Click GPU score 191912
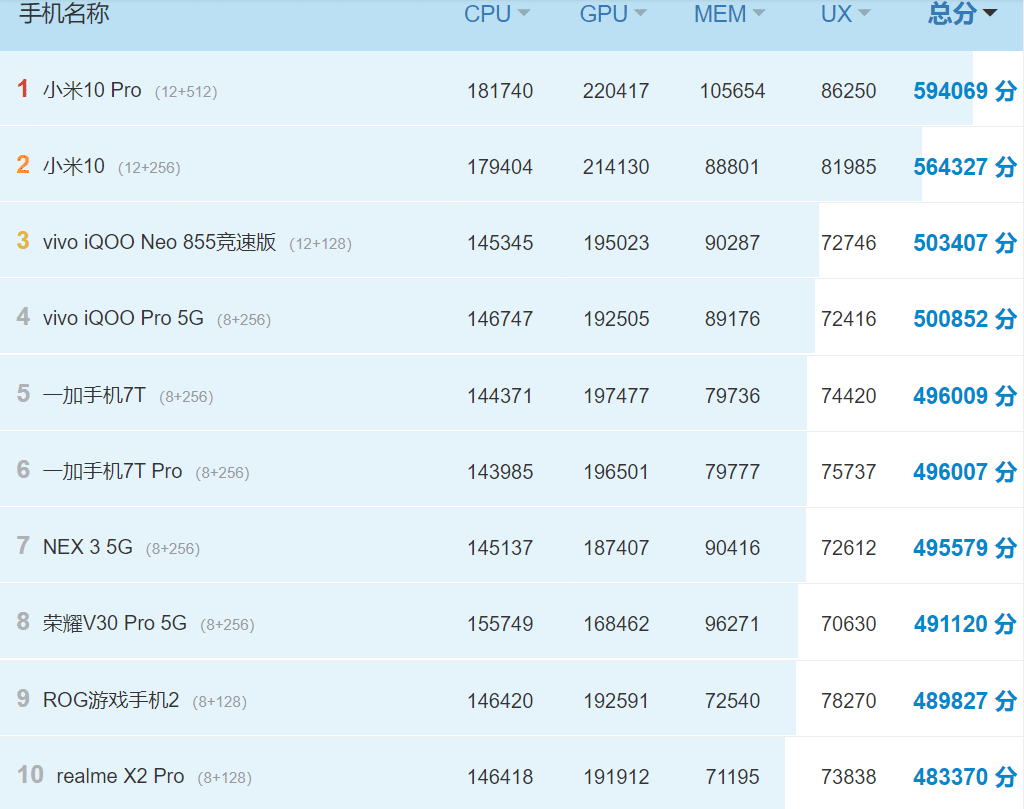The image size is (1024, 809). point(616,777)
